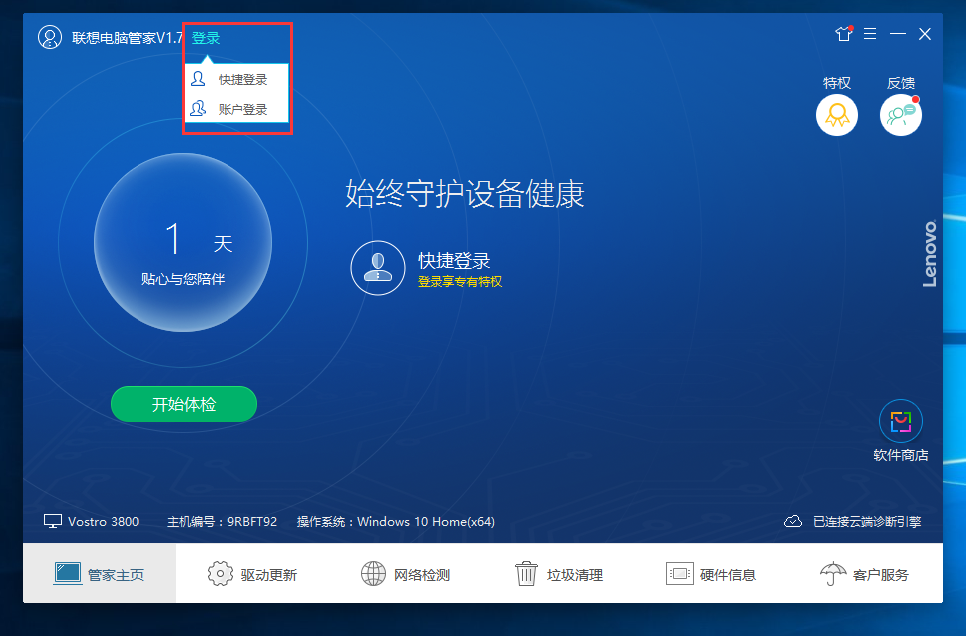
Task: Click the 客户服务 umbrella icon
Action: [x=834, y=573]
